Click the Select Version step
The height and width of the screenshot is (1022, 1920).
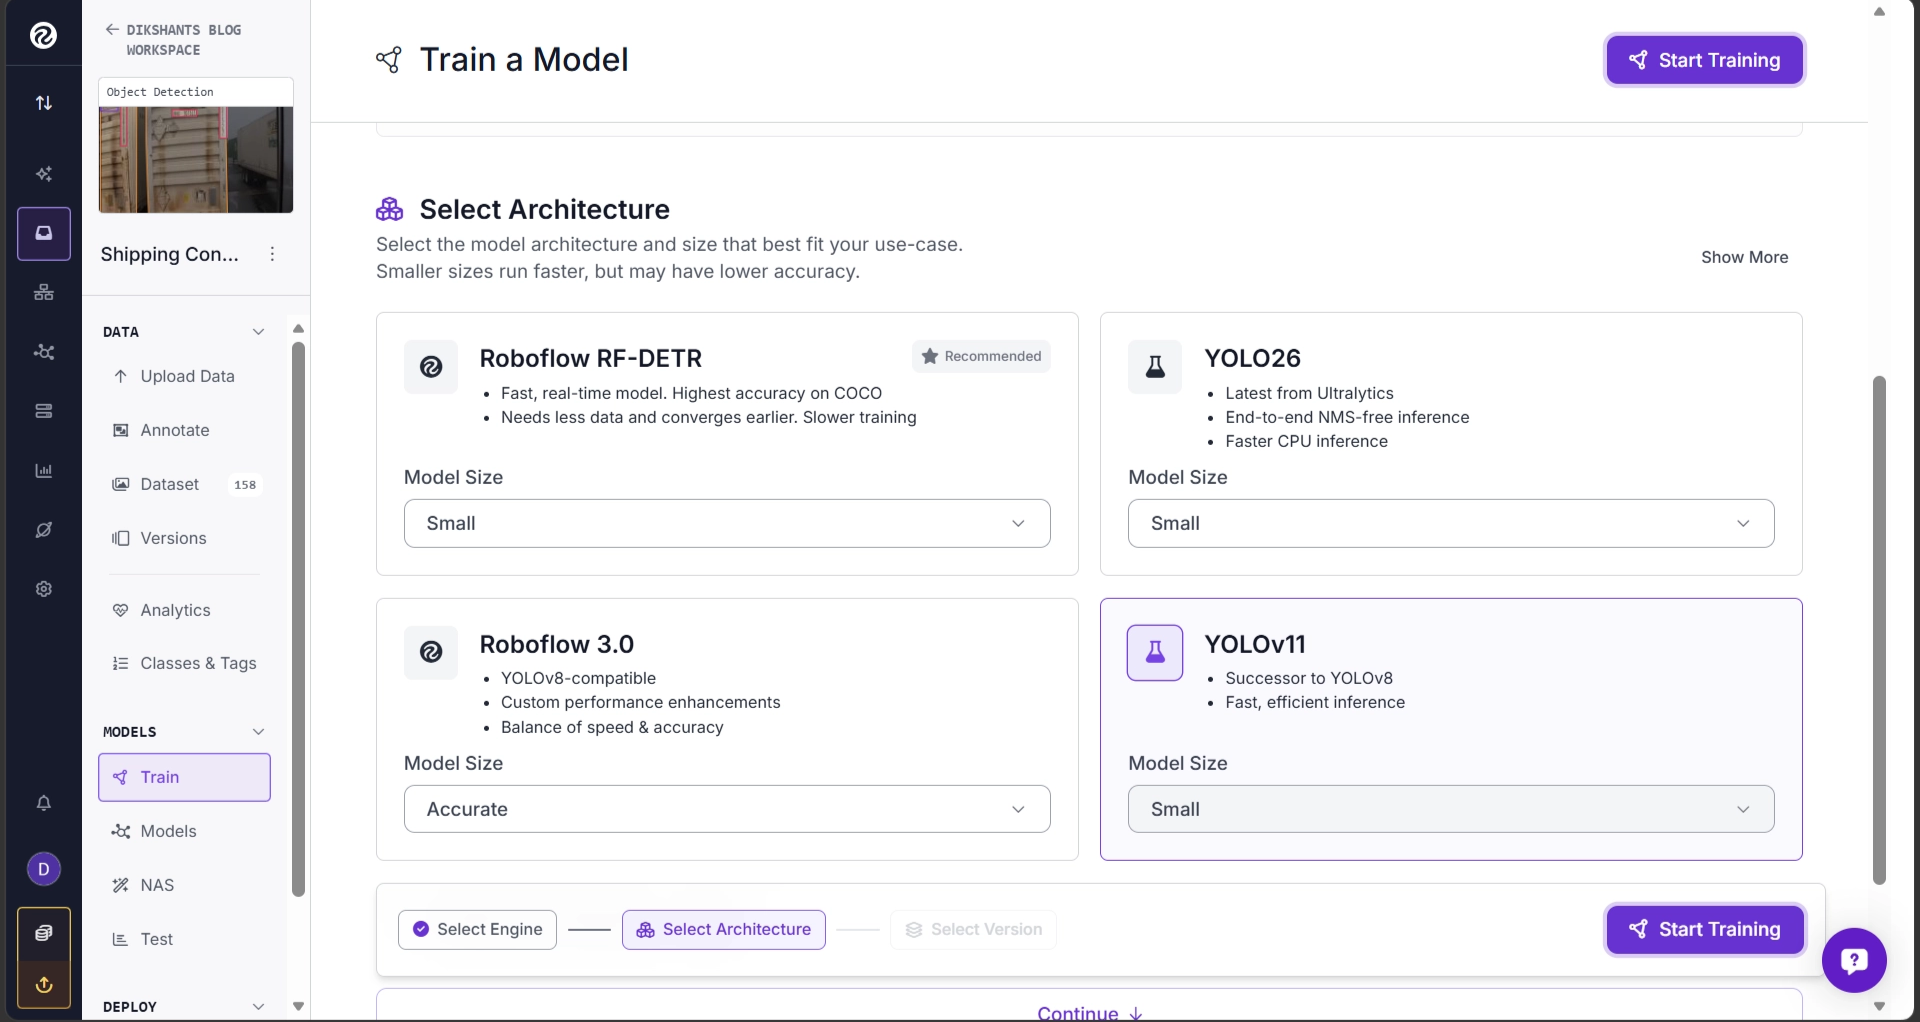[973, 929]
